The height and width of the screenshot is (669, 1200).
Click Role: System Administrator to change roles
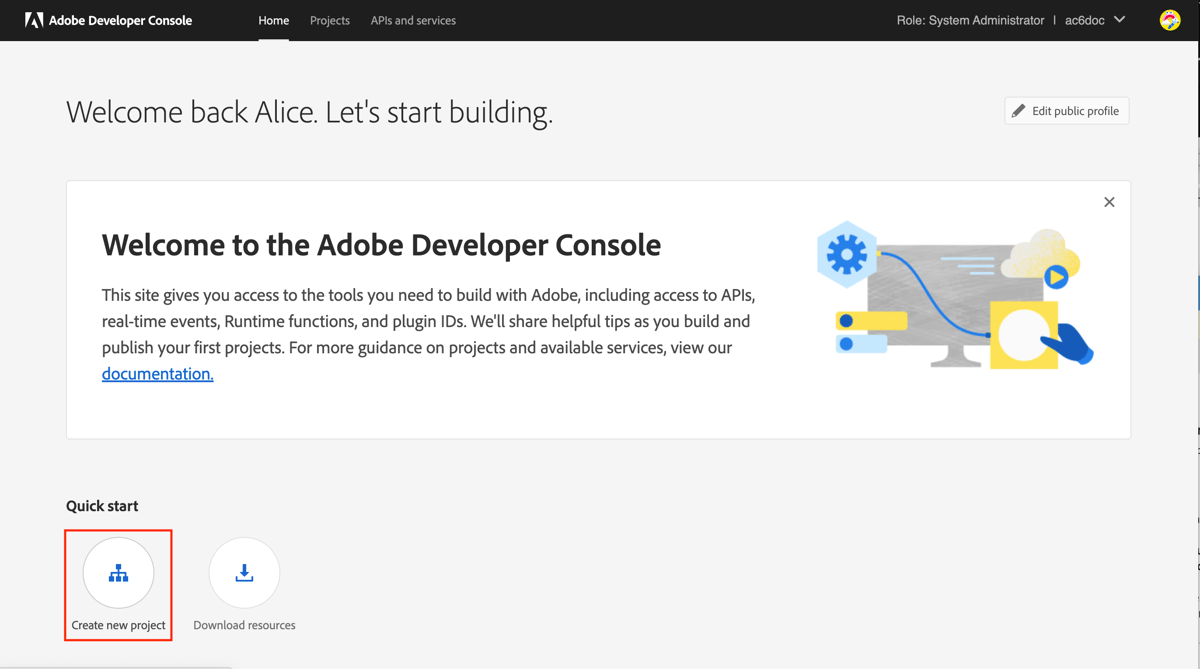click(x=970, y=19)
